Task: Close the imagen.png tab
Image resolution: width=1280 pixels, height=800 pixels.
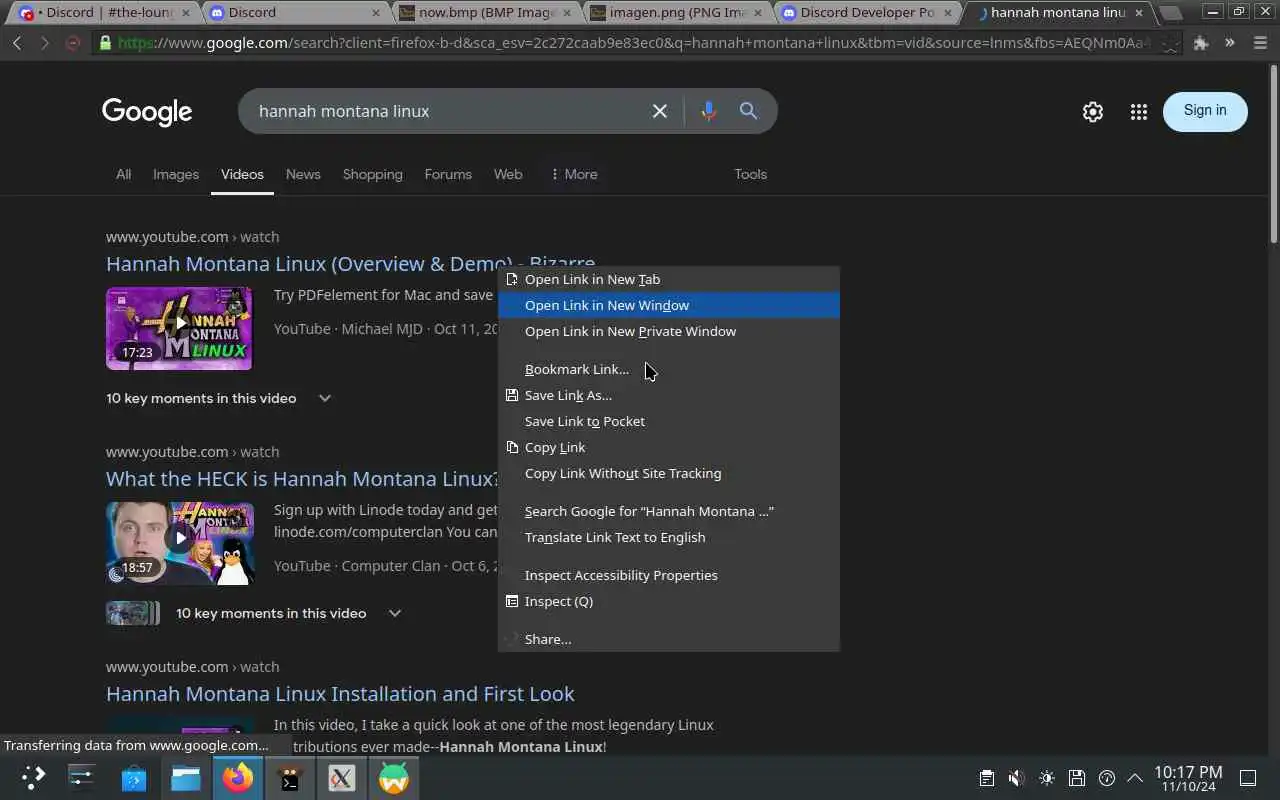Action: (x=758, y=13)
